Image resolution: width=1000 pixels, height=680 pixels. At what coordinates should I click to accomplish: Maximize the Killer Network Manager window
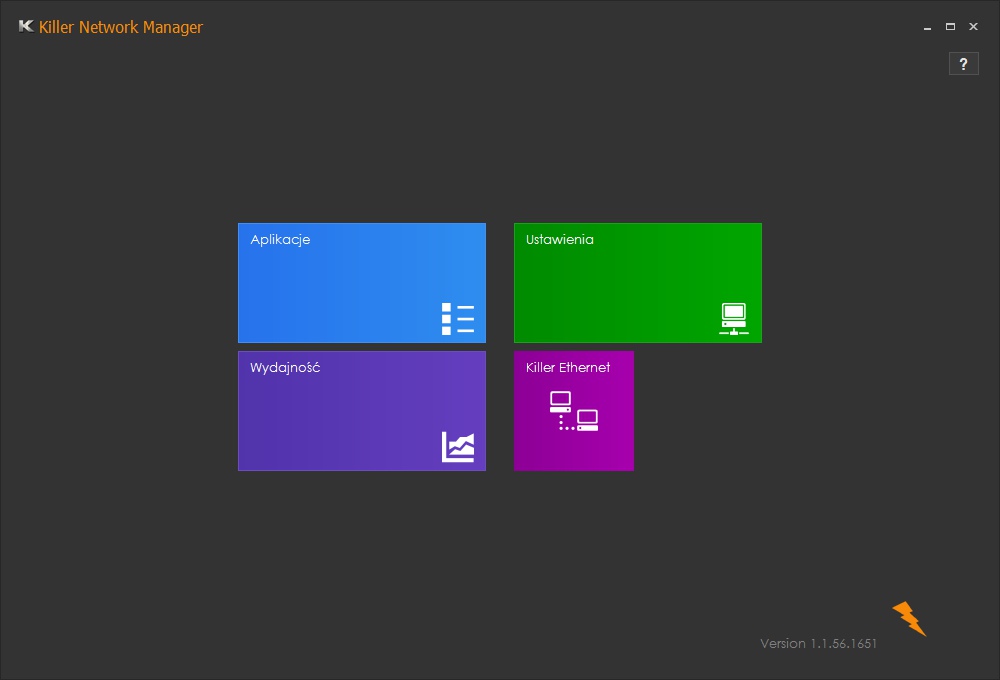pos(950,27)
